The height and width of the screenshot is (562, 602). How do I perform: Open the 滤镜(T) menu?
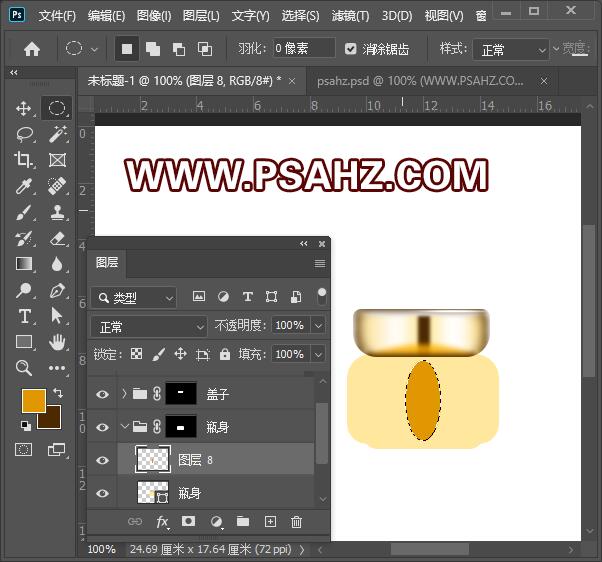click(x=350, y=16)
